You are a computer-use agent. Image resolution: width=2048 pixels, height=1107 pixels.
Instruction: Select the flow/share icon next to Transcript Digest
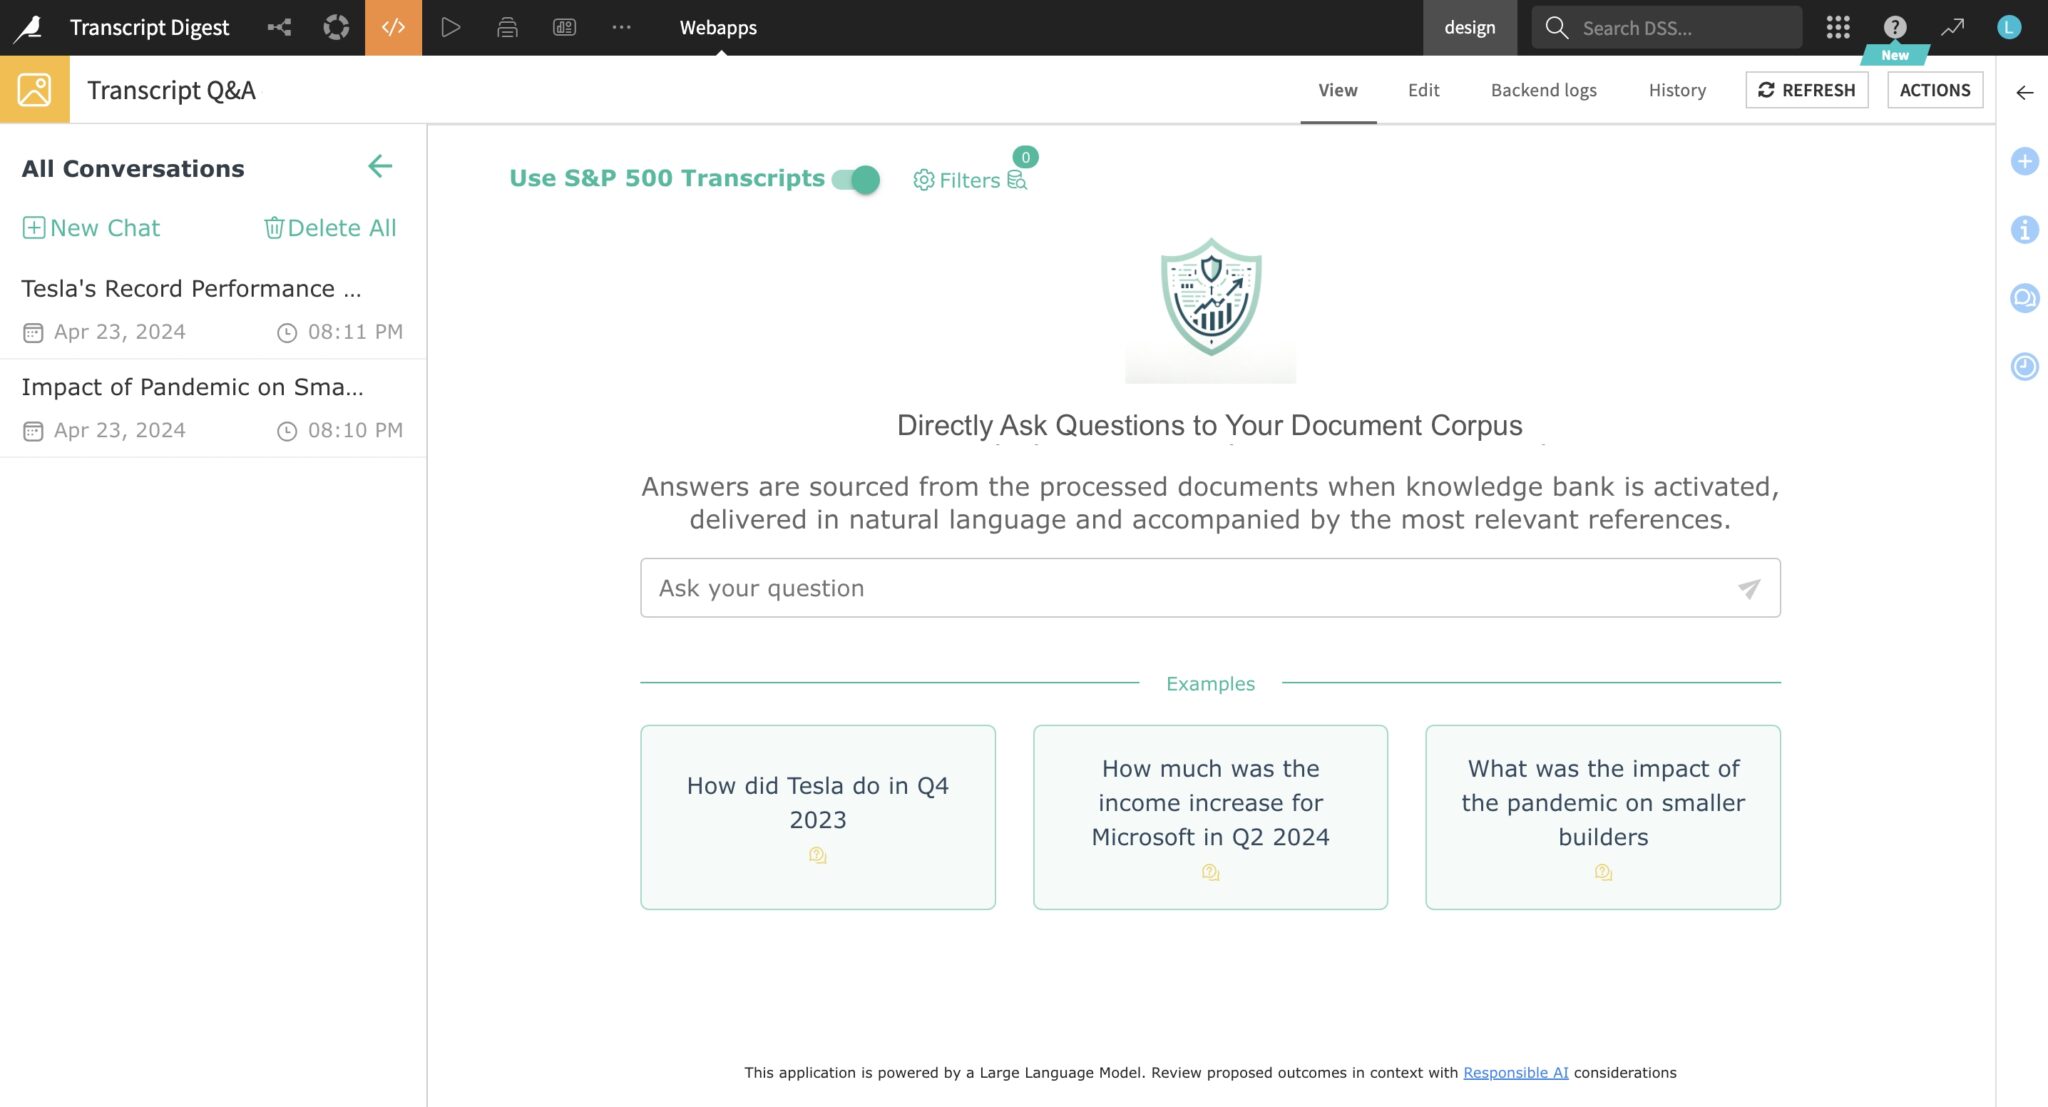(279, 27)
